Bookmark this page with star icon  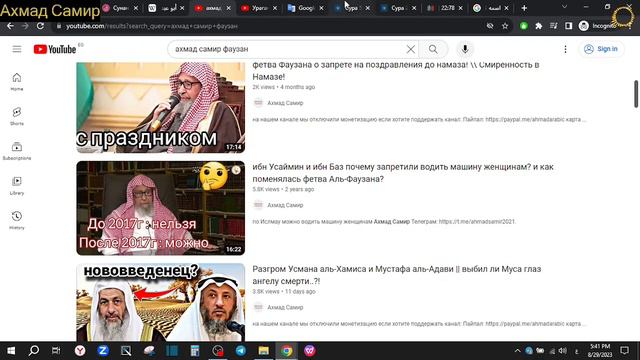(505, 26)
